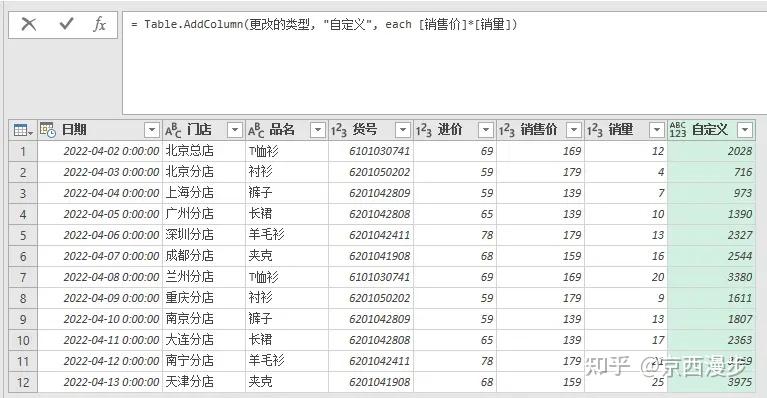Change data type icon of 销量 column

[595, 130]
